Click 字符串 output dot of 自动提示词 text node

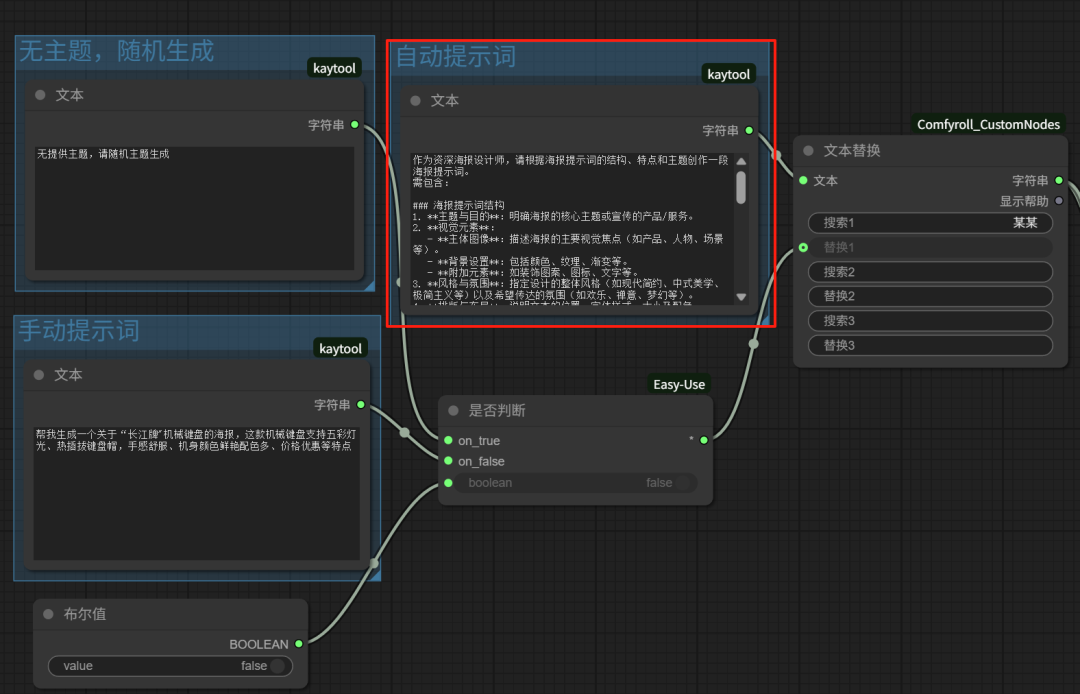749,130
